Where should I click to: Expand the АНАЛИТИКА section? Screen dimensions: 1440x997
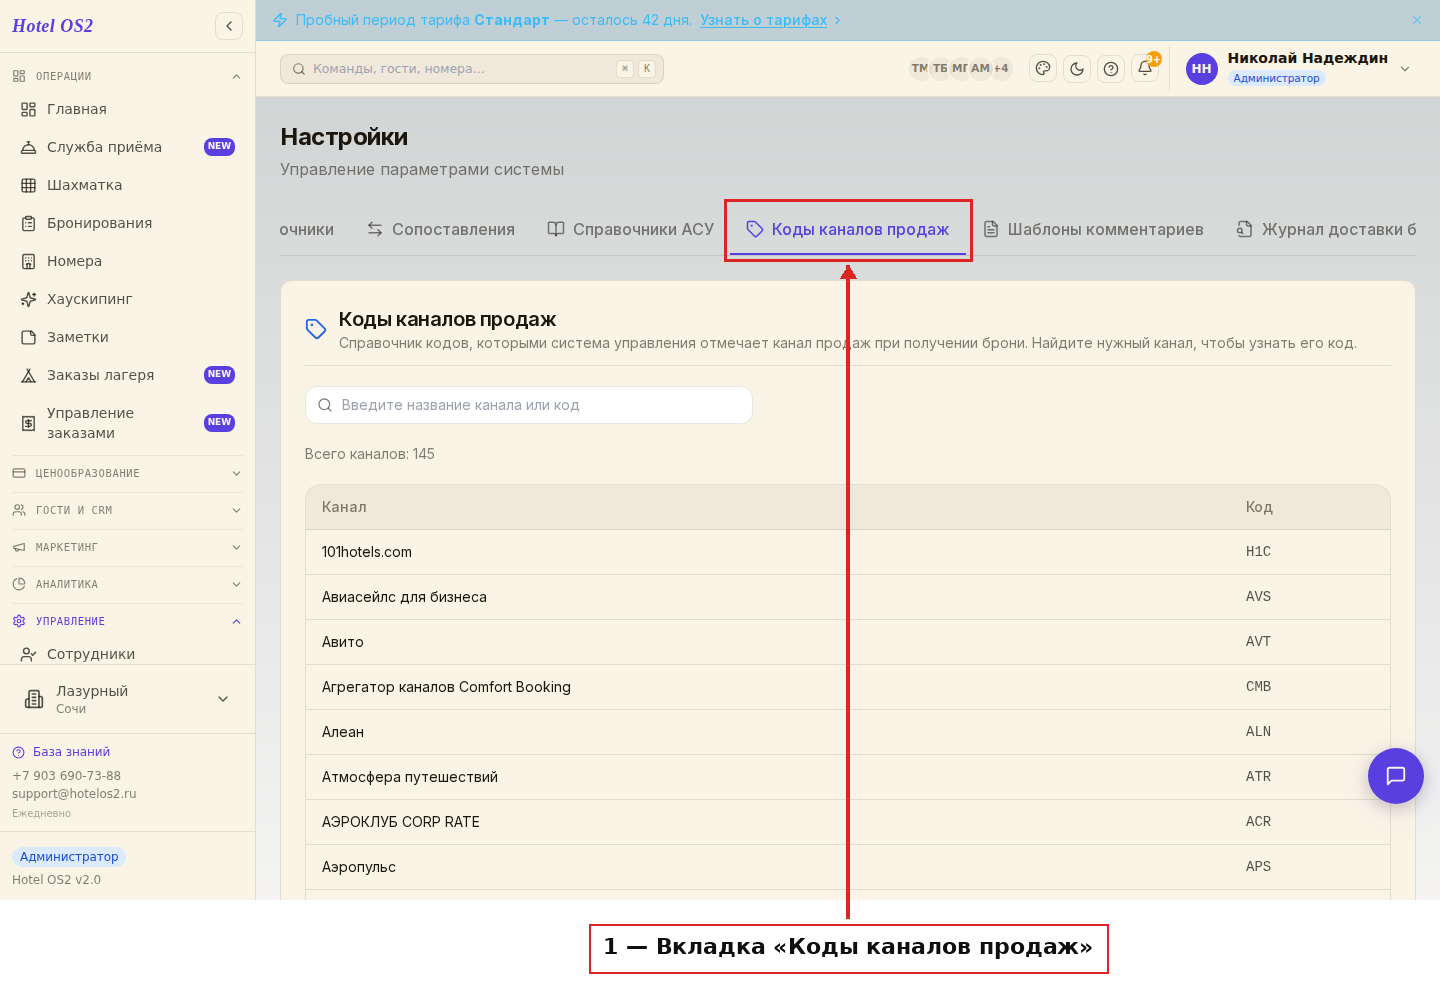127,584
